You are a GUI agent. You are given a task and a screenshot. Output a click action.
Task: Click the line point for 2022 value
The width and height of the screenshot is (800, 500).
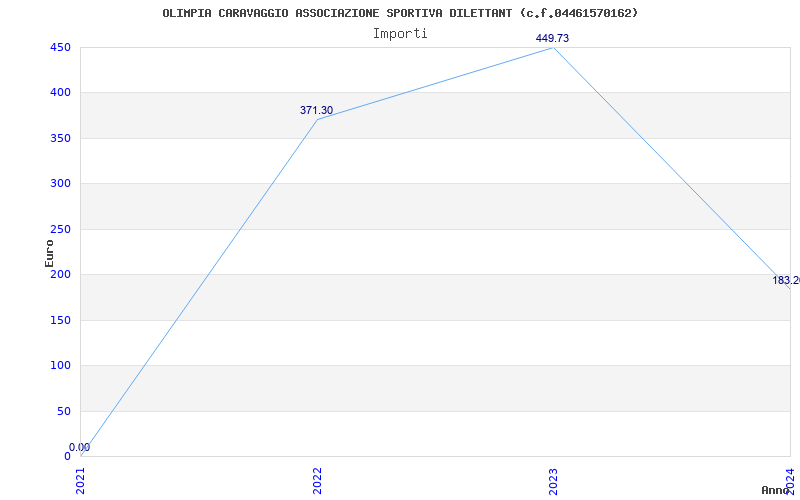click(x=317, y=119)
